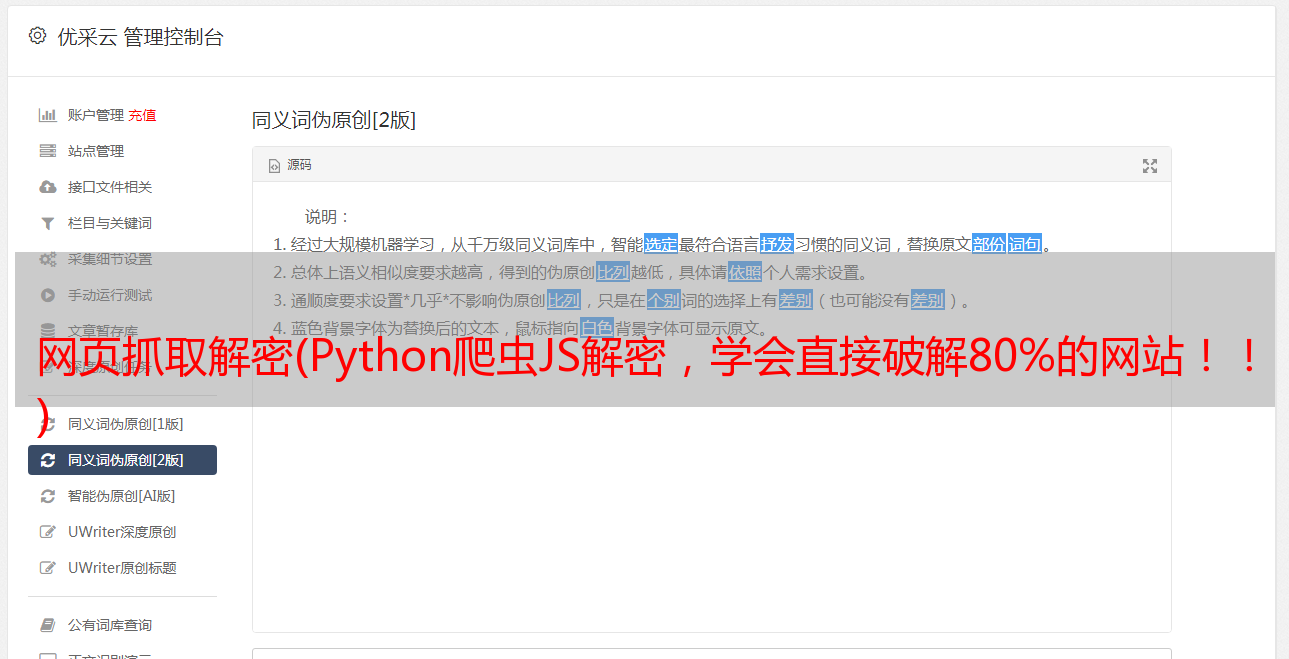This screenshot has width=1289, height=659.
Task: Click the filter icon beside 栏目与关键词
Action: [47, 223]
